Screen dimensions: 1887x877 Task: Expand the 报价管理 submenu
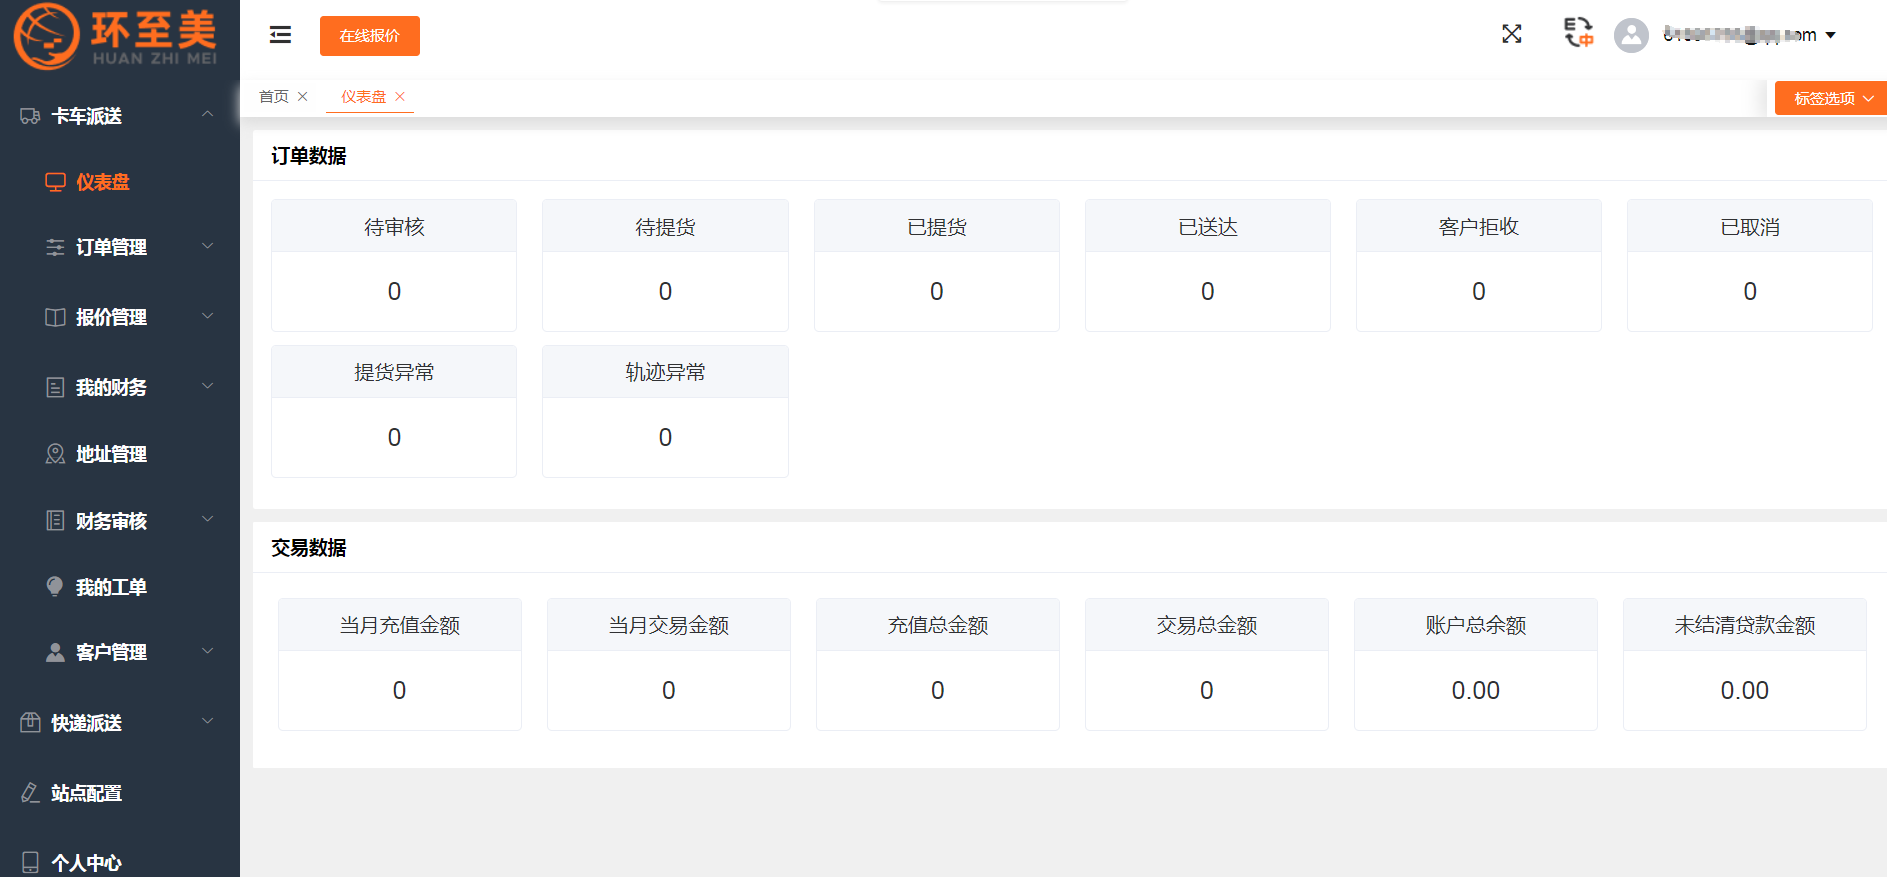(207, 316)
